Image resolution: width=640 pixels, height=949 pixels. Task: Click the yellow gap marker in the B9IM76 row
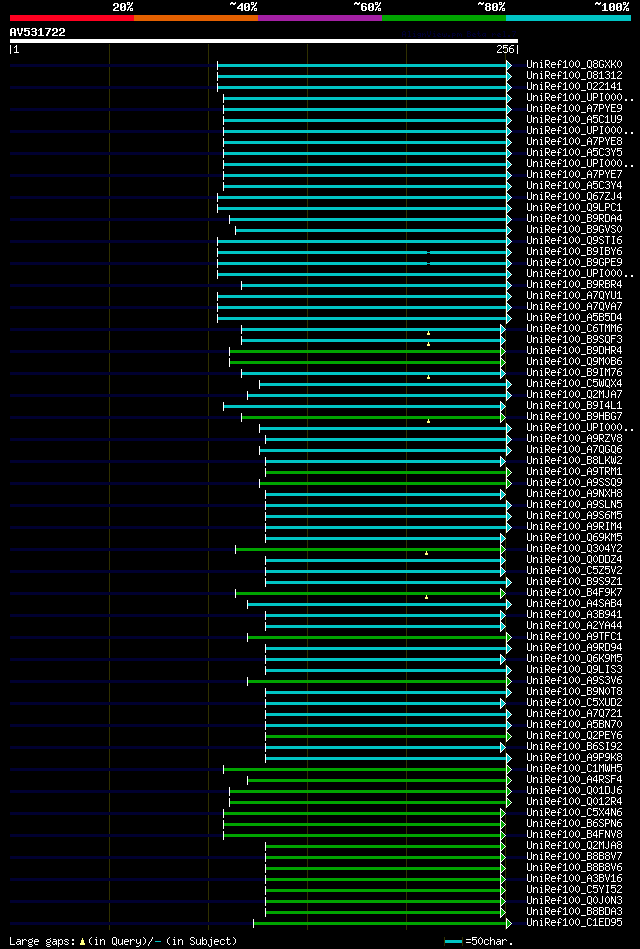[428, 377]
